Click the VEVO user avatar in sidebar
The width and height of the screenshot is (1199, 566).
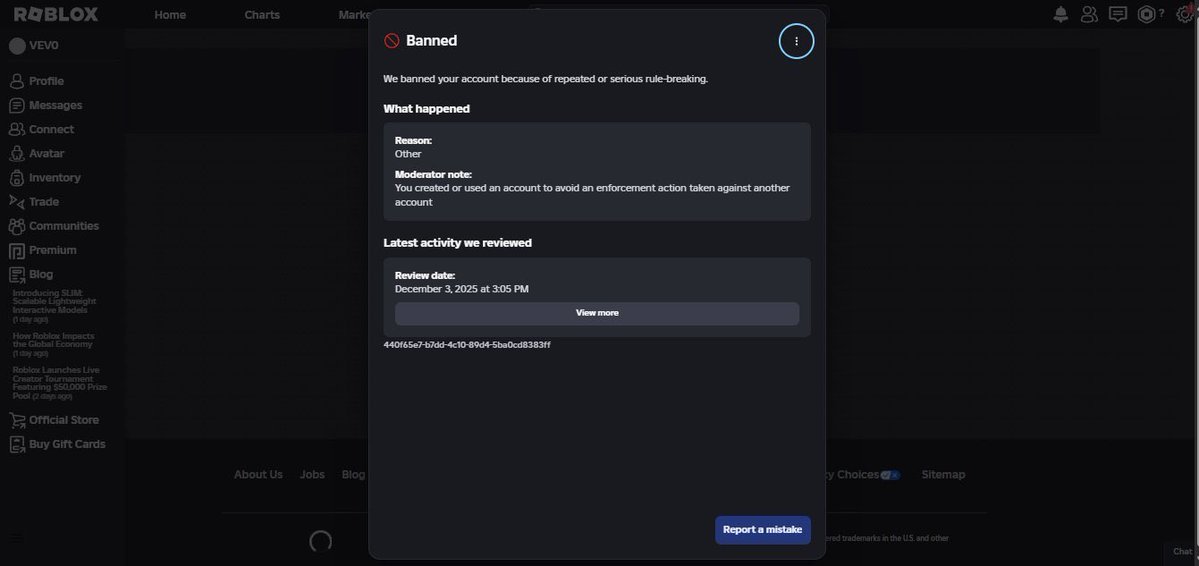(x=17, y=46)
